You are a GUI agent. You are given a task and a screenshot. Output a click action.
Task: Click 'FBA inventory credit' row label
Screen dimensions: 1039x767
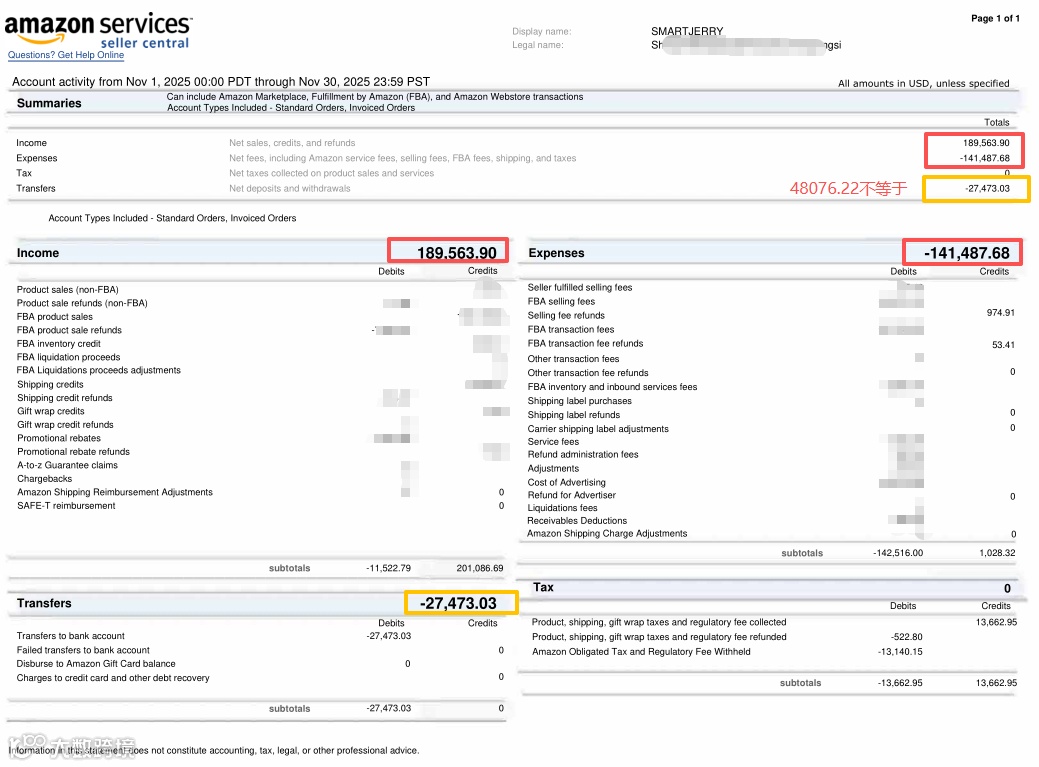[59, 344]
